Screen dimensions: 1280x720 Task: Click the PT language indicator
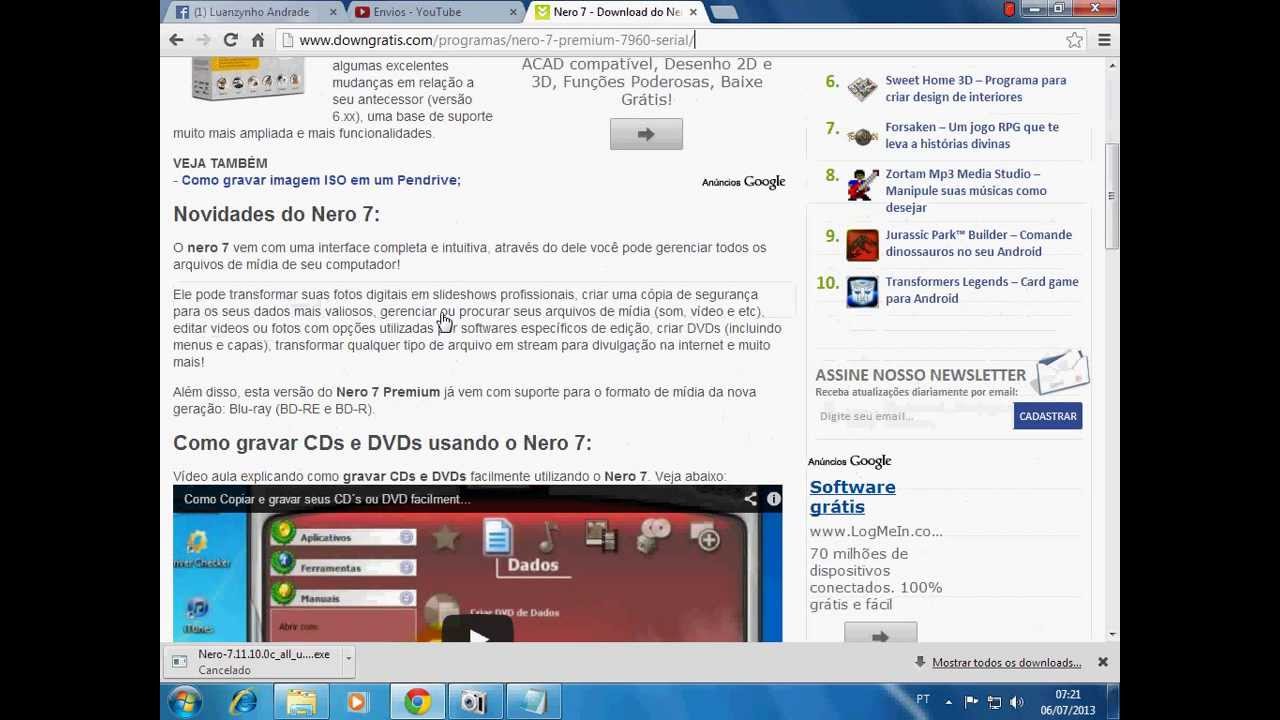[923, 700]
